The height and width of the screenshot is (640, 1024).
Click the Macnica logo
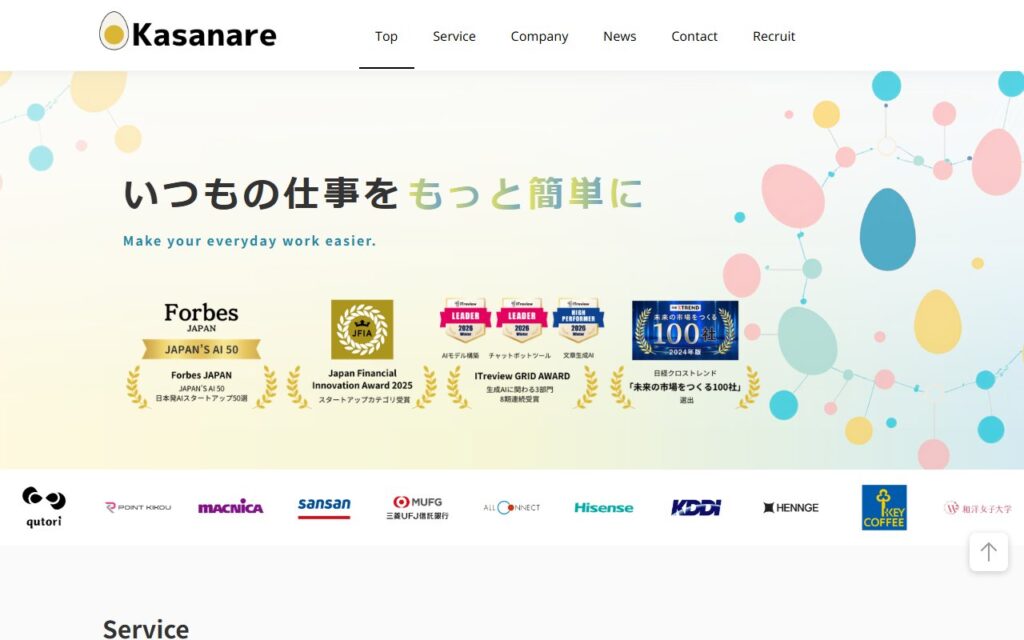tap(230, 507)
